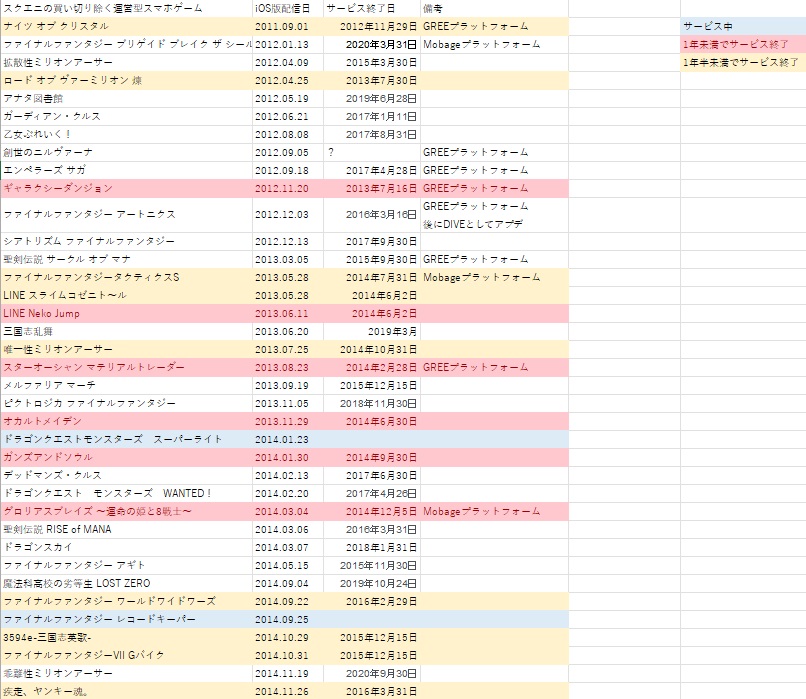806x699 pixels.
Task: Click cell "シアトリズム ファイナルファンタジー"
Action: pos(126,241)
